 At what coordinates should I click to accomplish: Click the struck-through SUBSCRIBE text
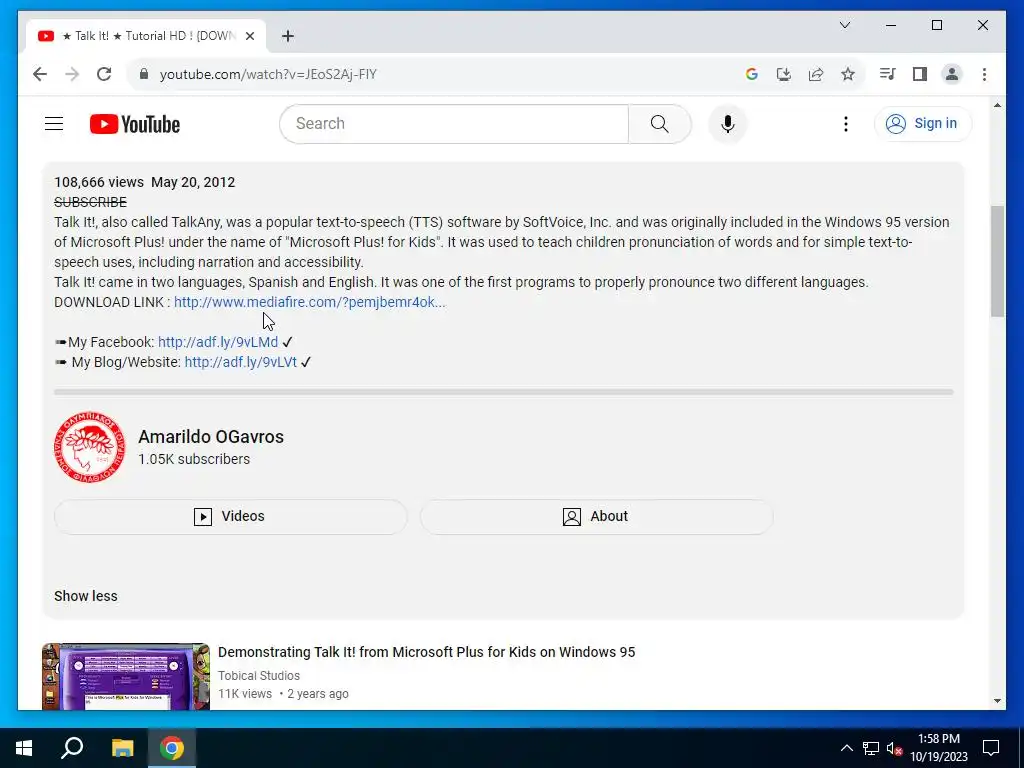pyautogui.click(x=90, y=202)
